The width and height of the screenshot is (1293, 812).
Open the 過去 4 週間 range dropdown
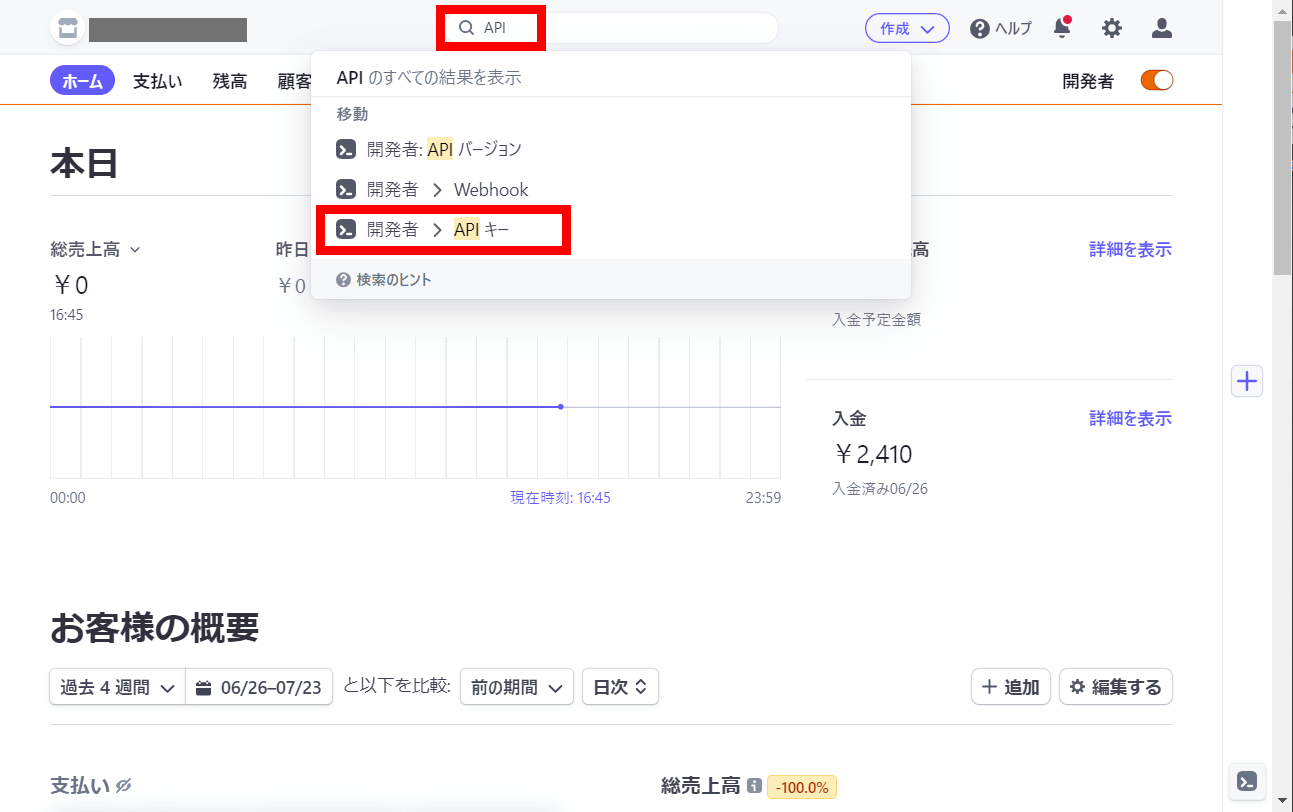117,687
